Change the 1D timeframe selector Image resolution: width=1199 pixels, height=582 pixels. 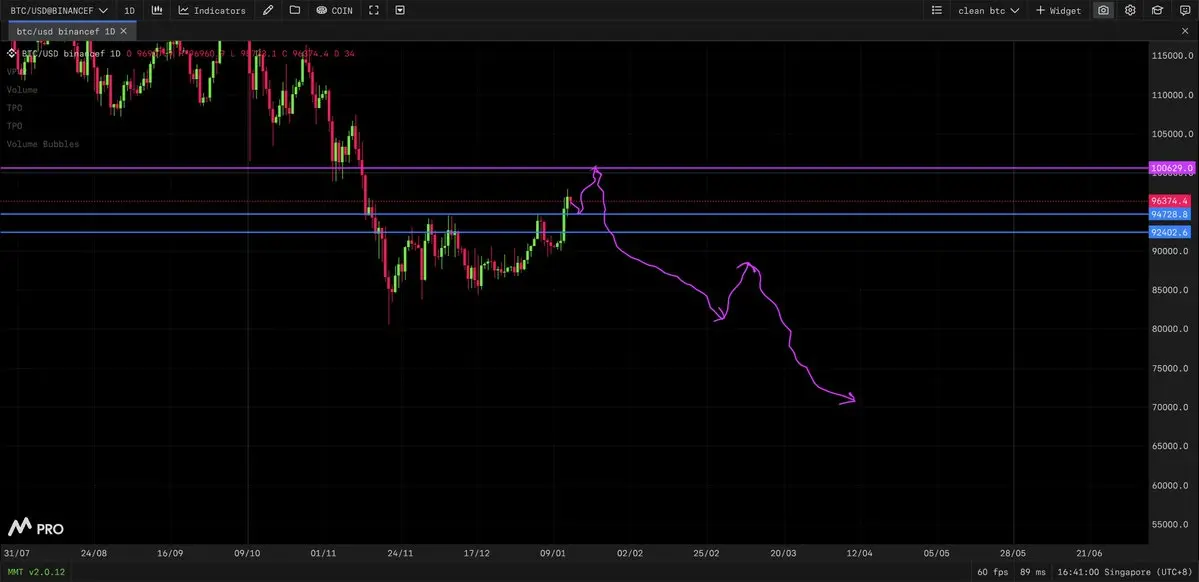point(130,11)
